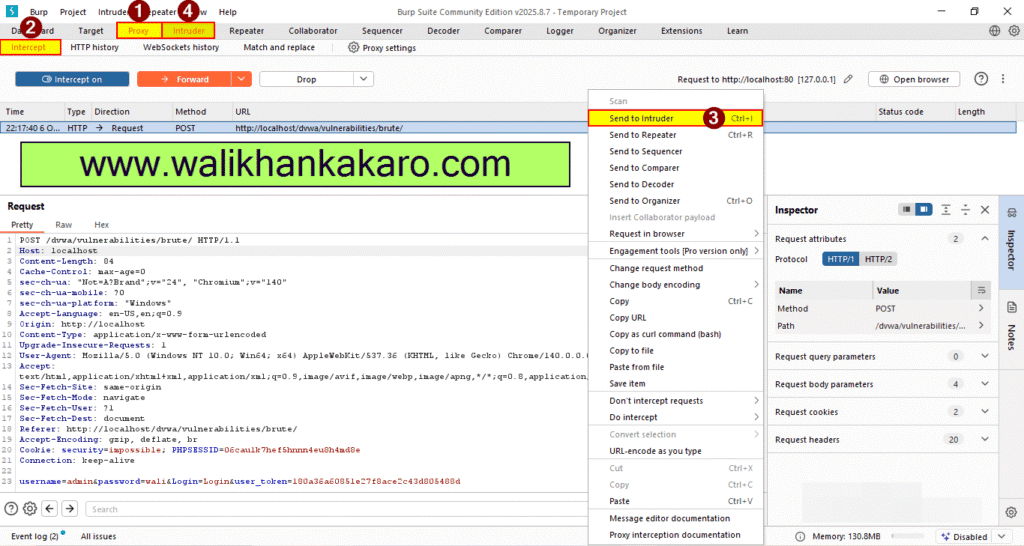Viewport: 1024px width, 546px height.
Task: Expand Request headers section
Action: 985,440
